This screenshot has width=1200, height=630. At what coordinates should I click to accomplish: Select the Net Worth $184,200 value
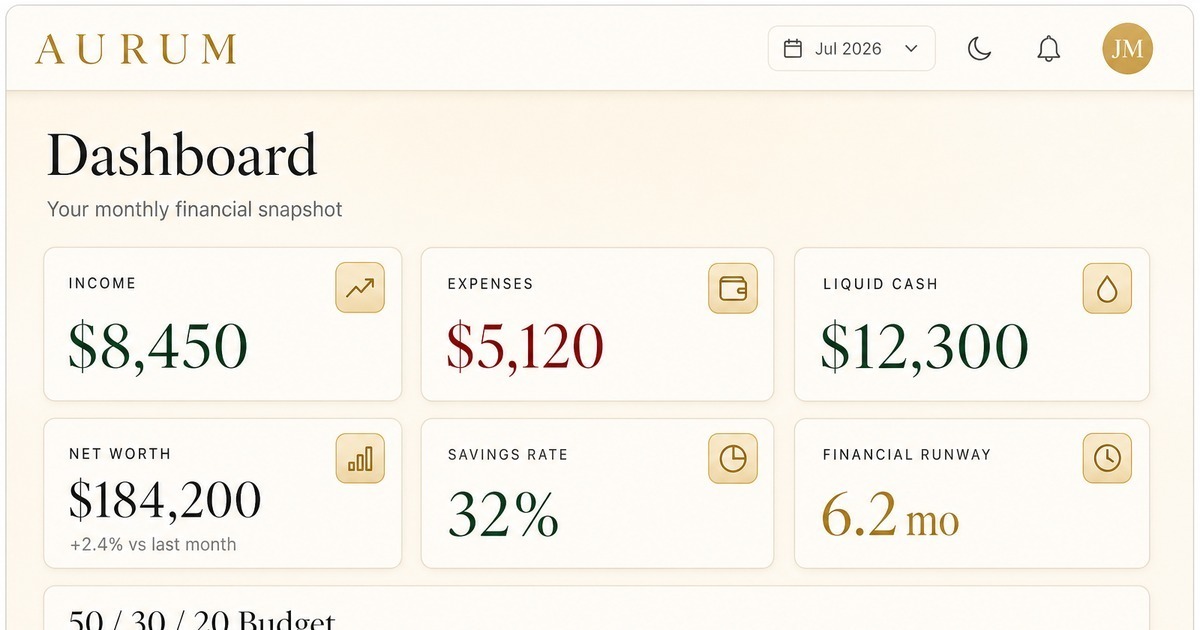[165, 499]
